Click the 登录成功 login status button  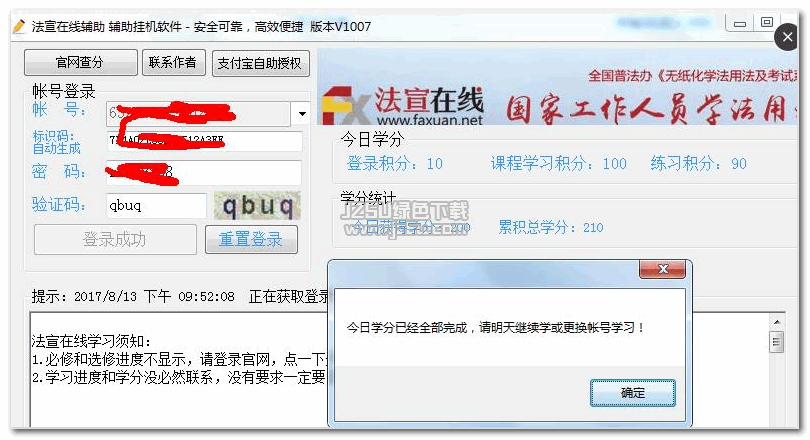point(115,239)
